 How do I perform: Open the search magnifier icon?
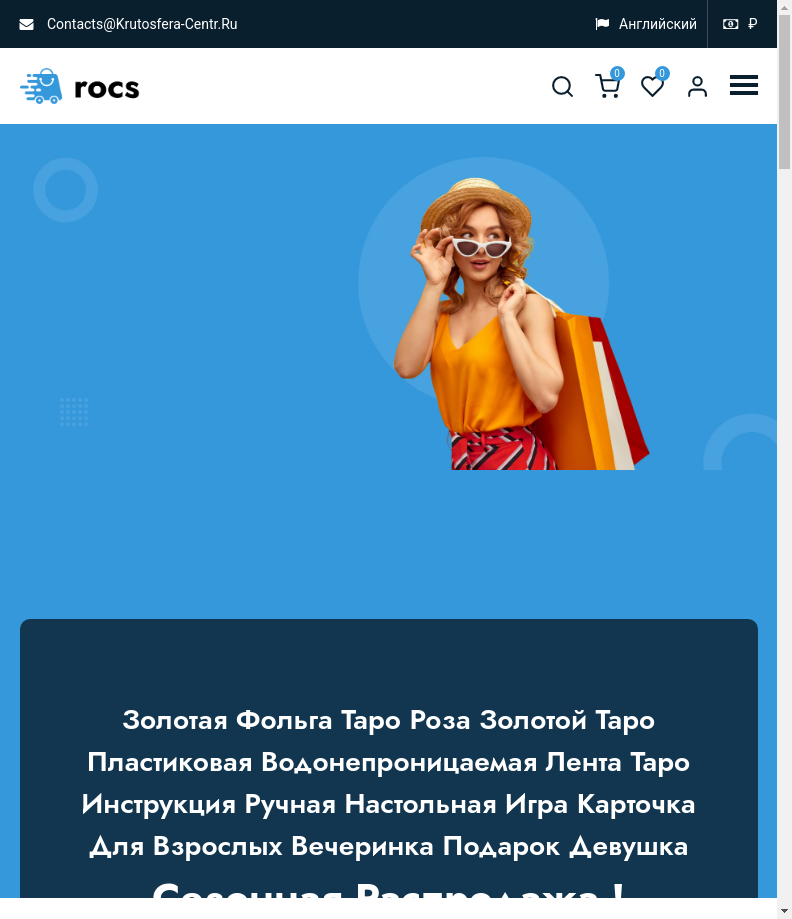[562, 87]
